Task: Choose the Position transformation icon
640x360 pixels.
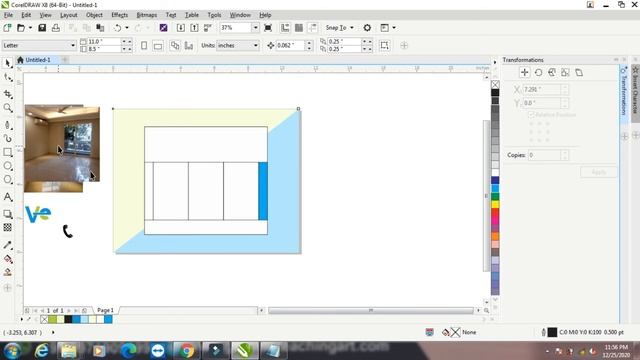Action: click(524, 73)
